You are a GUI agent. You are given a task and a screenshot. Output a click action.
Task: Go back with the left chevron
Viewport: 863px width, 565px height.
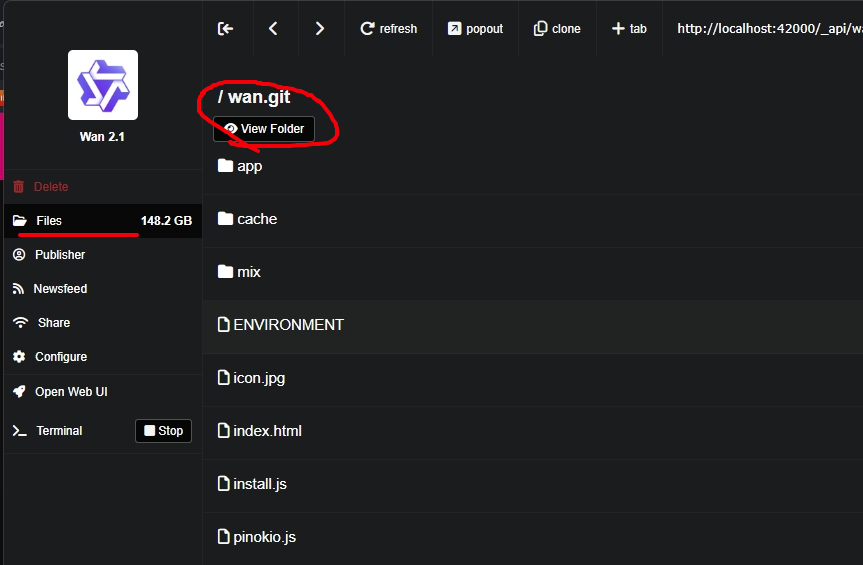[x=274, y=29]
